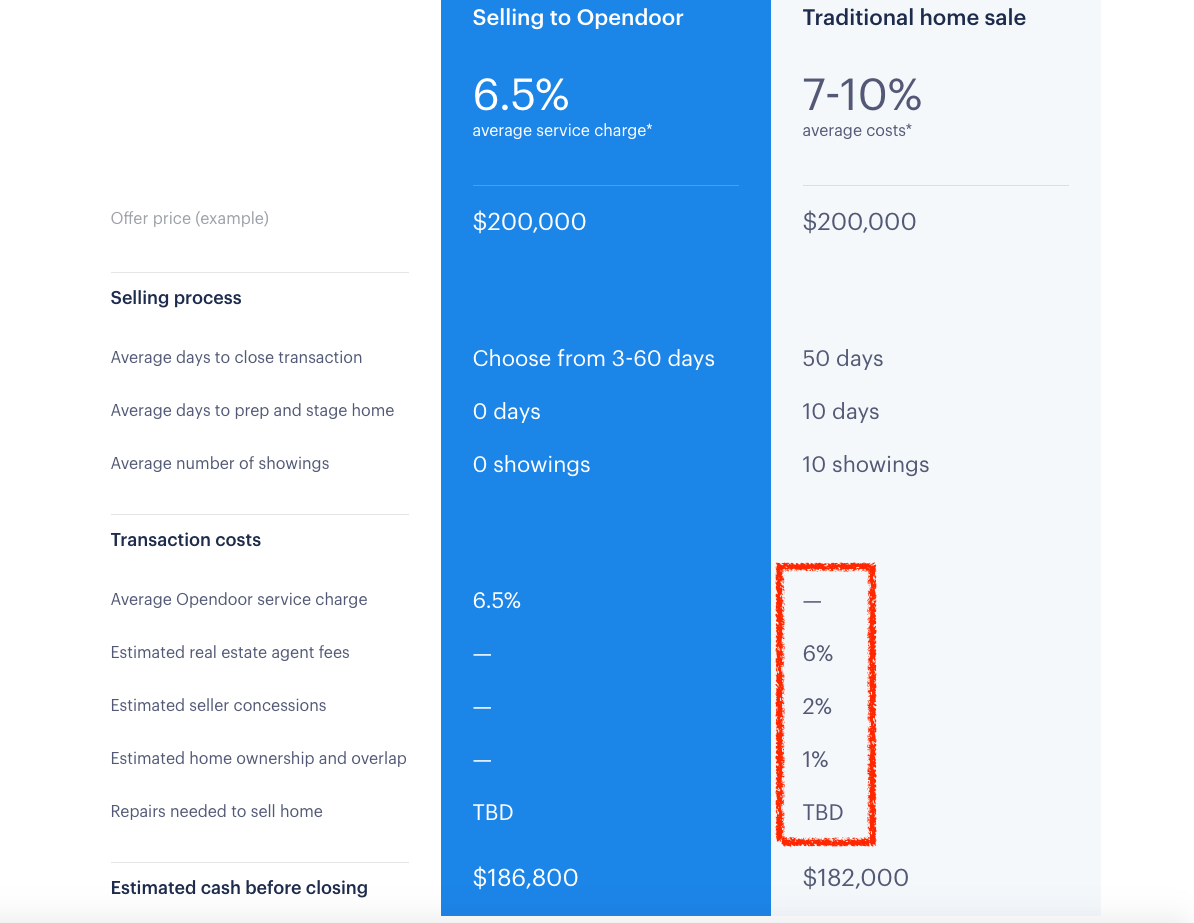Click 'Average Opendoor service charge' row label
Image resolution: width=1194 pixels, height=923 pixels.
tap(239, 599)
